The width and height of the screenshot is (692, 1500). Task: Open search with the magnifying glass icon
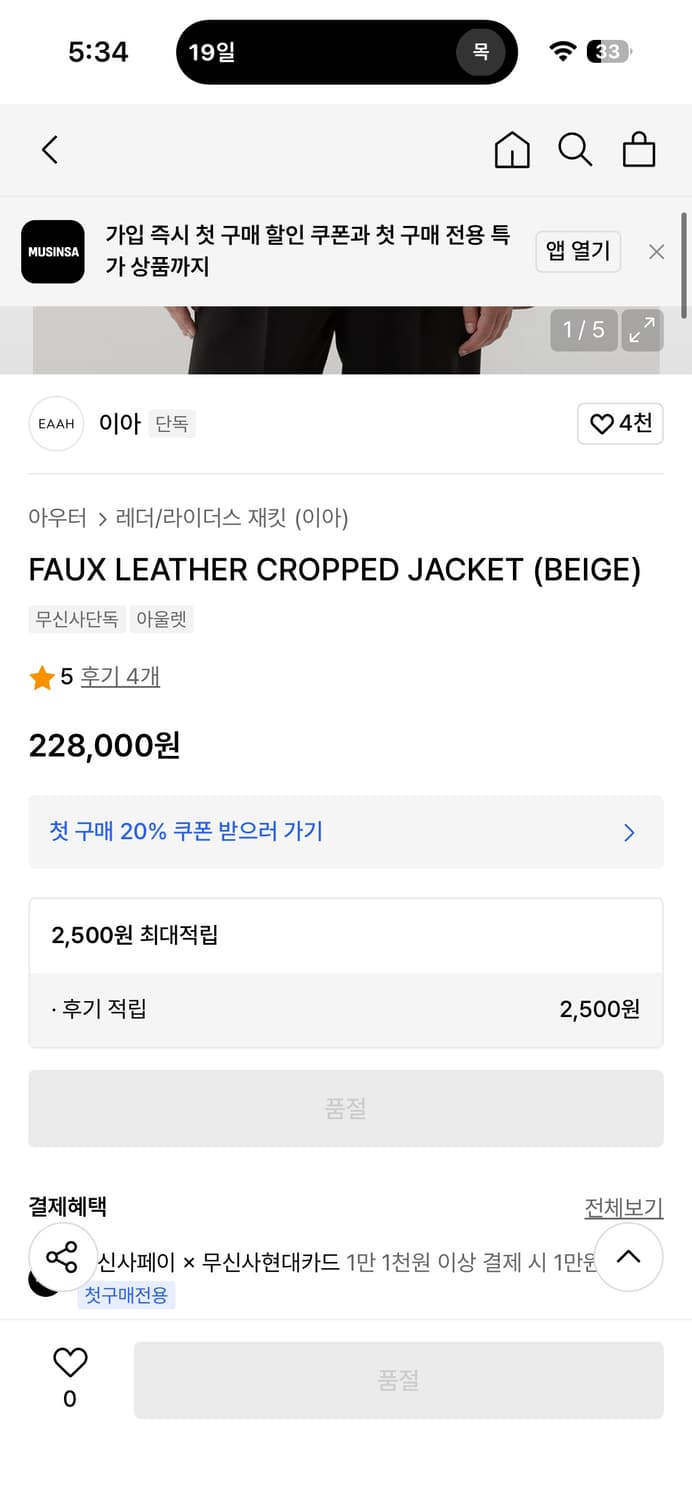coord(575,150)
